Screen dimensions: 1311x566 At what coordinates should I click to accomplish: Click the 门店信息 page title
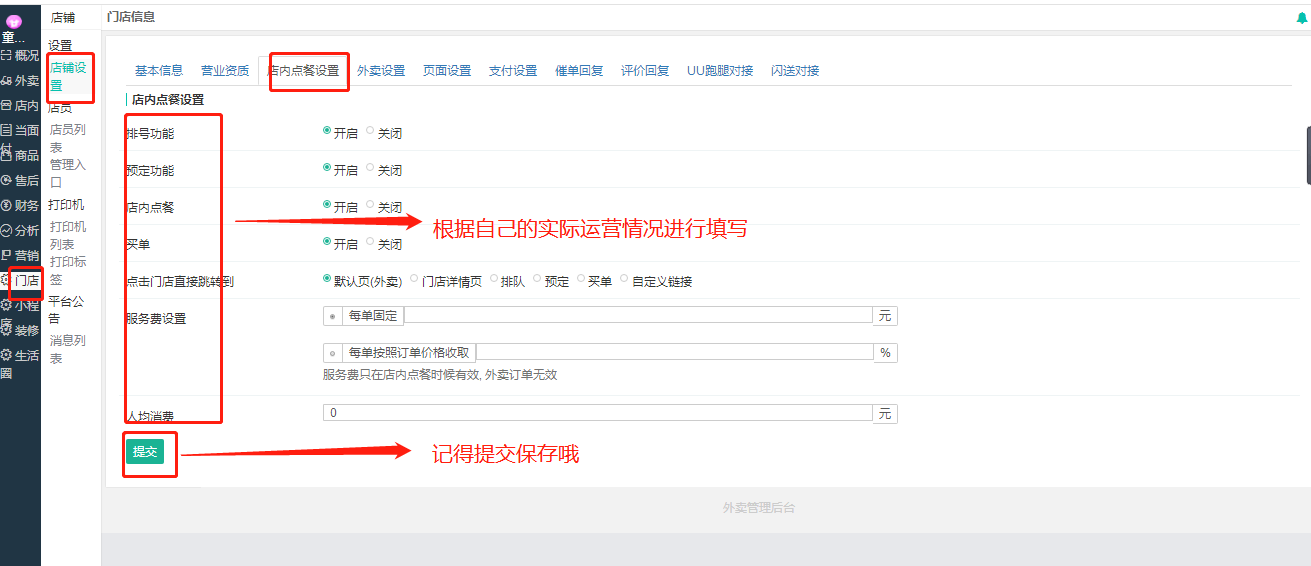(x=131, y=17)
